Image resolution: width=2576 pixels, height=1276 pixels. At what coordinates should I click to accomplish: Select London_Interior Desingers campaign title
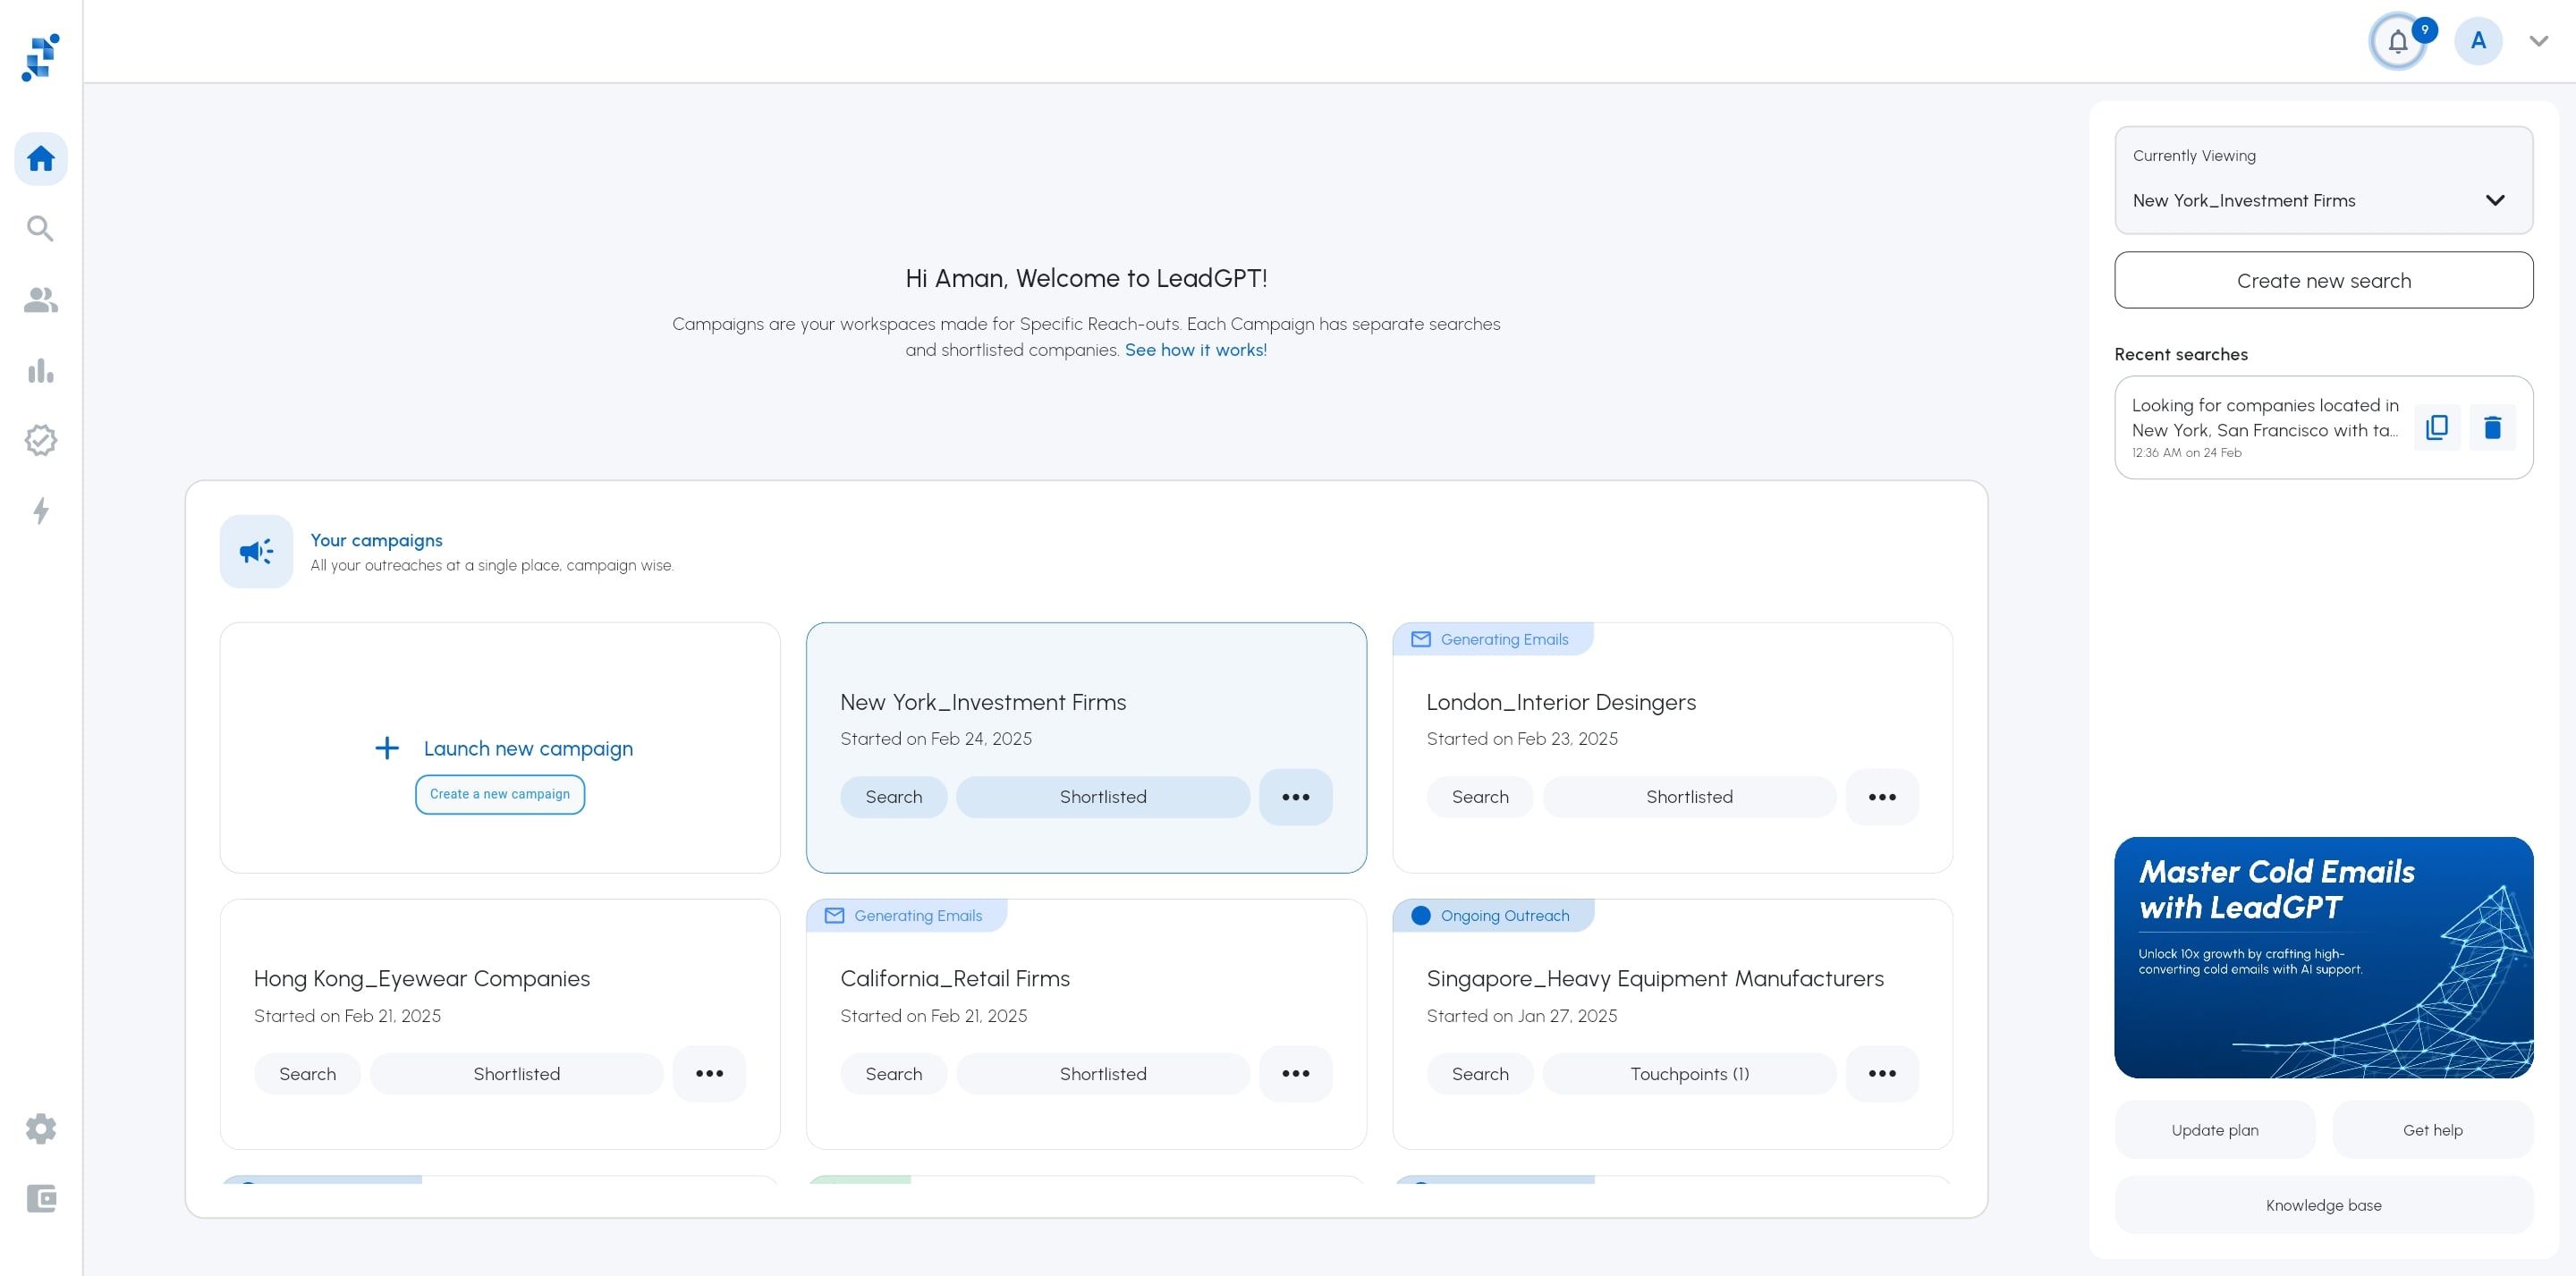click(1561, 702)
